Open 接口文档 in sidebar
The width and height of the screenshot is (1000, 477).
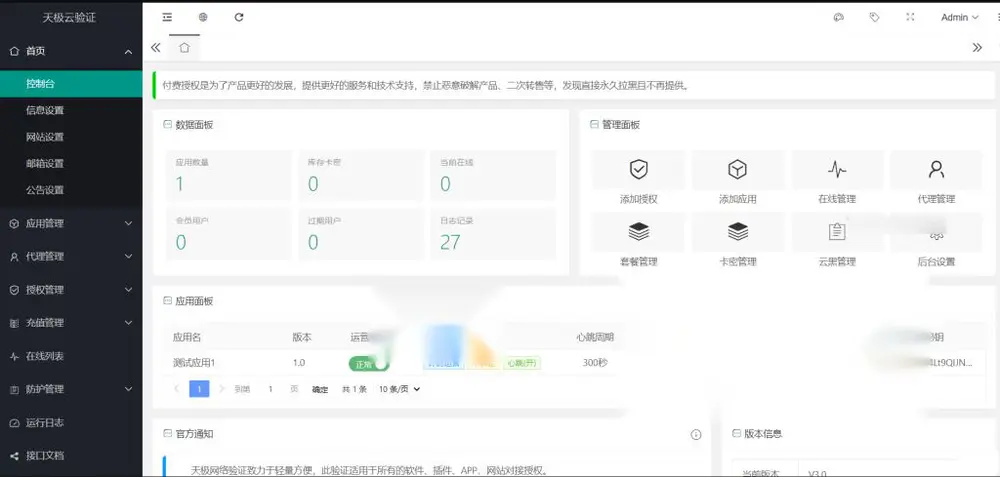(x=71, y=455)
